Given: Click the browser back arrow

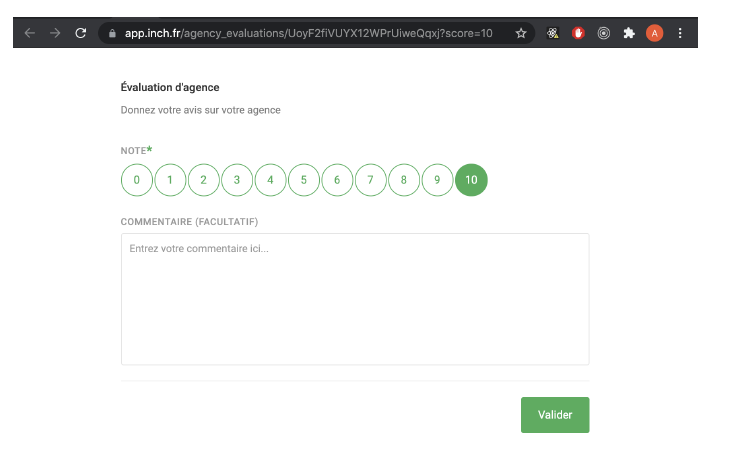Looking at the screenshot, I should [29, 33].
